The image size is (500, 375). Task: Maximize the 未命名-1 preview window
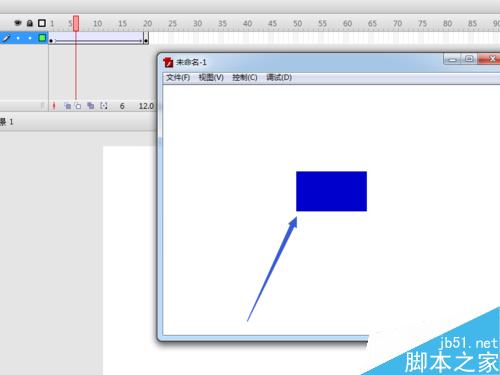469,59
